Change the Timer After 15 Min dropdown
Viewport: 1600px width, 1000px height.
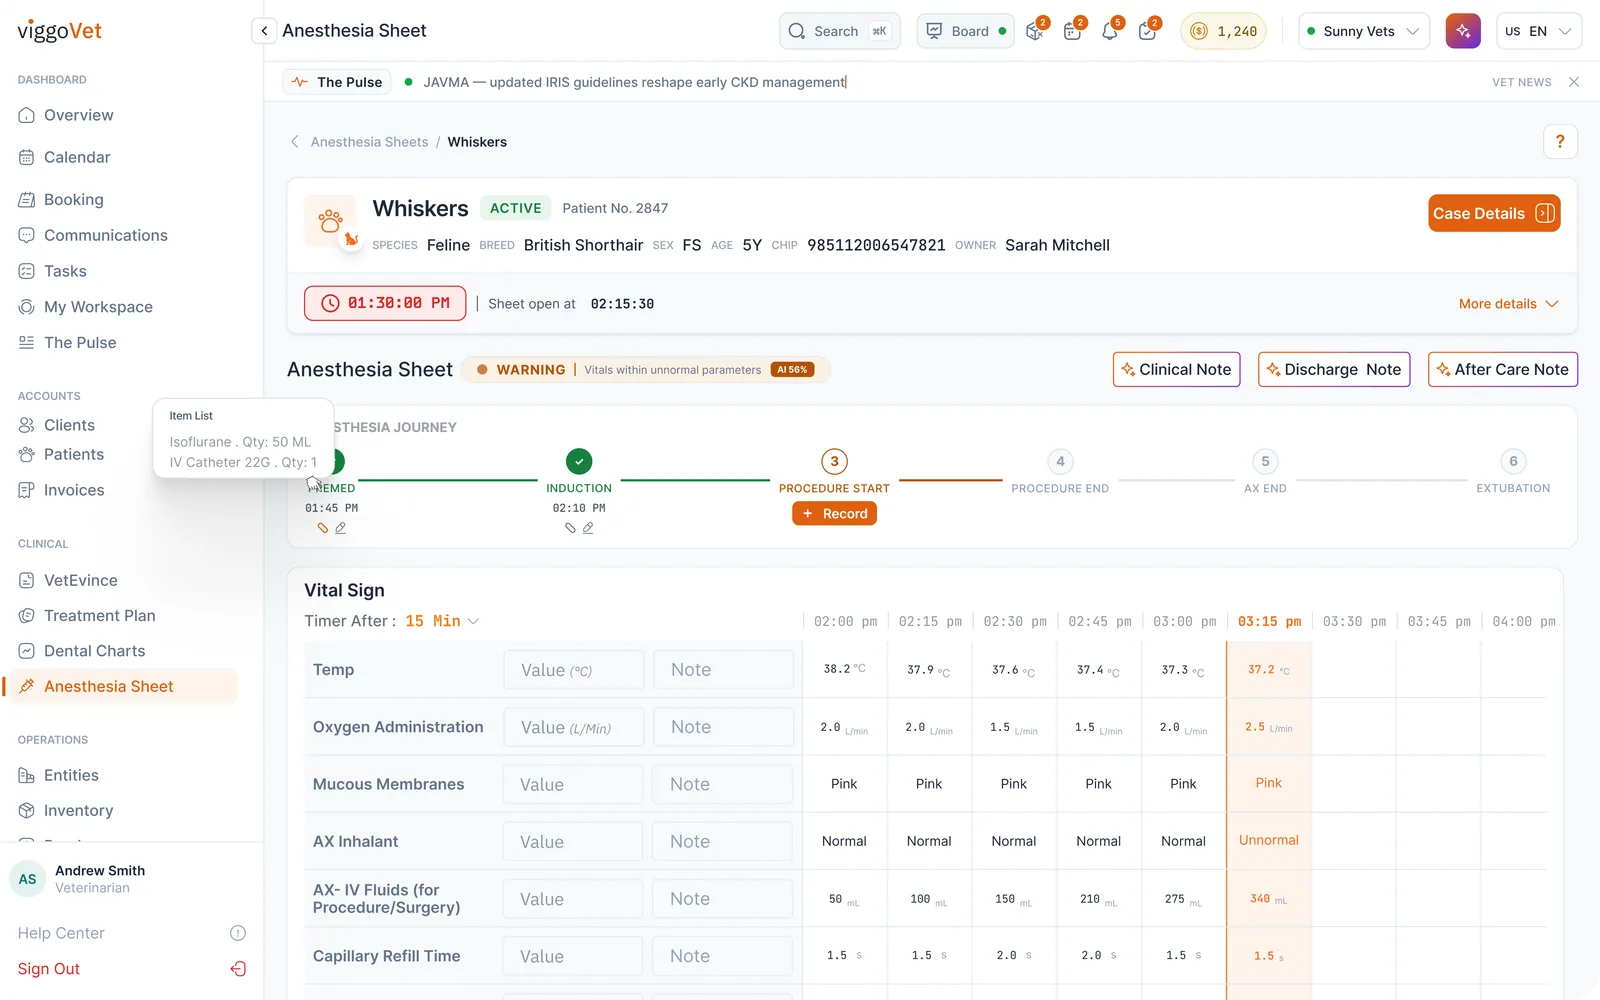pyautogui.click(x=442, y=621)
